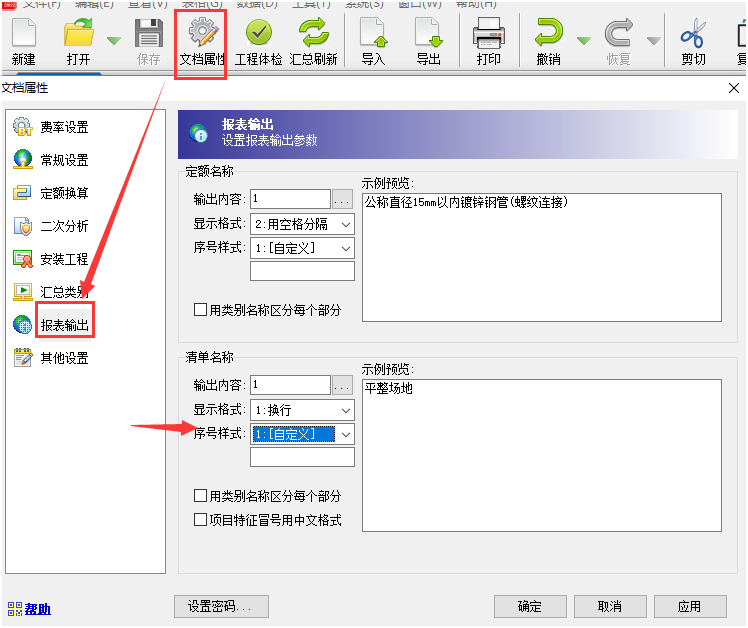748x628 pixels.
Task: Click the 打印 printer icon
Action: 488,36
